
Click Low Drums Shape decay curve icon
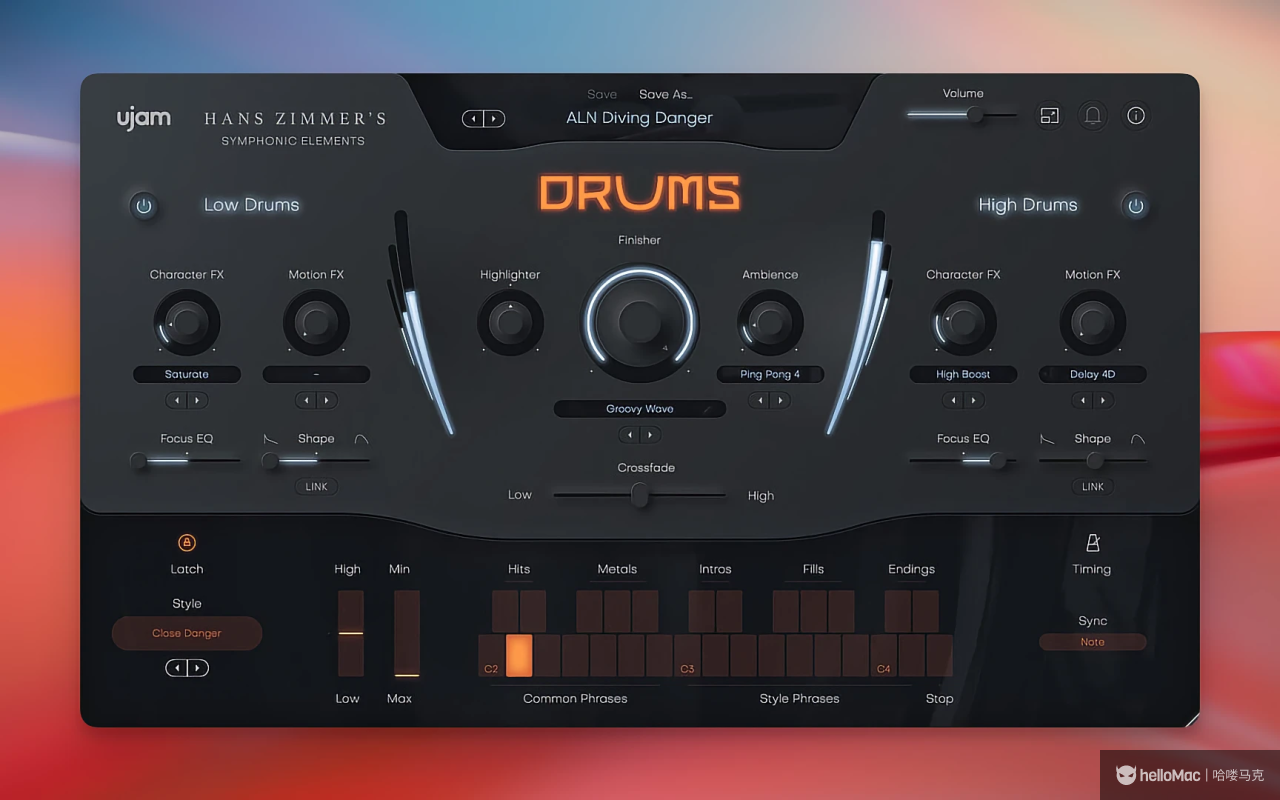click(x=271, y=439)
